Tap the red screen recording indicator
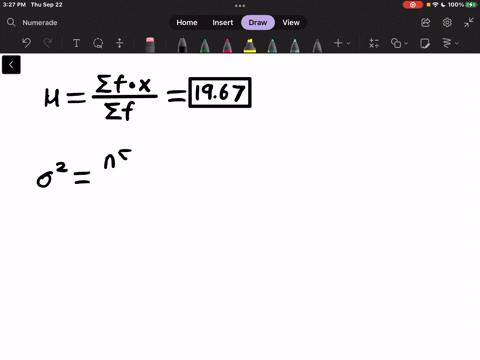Screen dimensions: 480x360 pyautogui.click(x=413, y=5)
